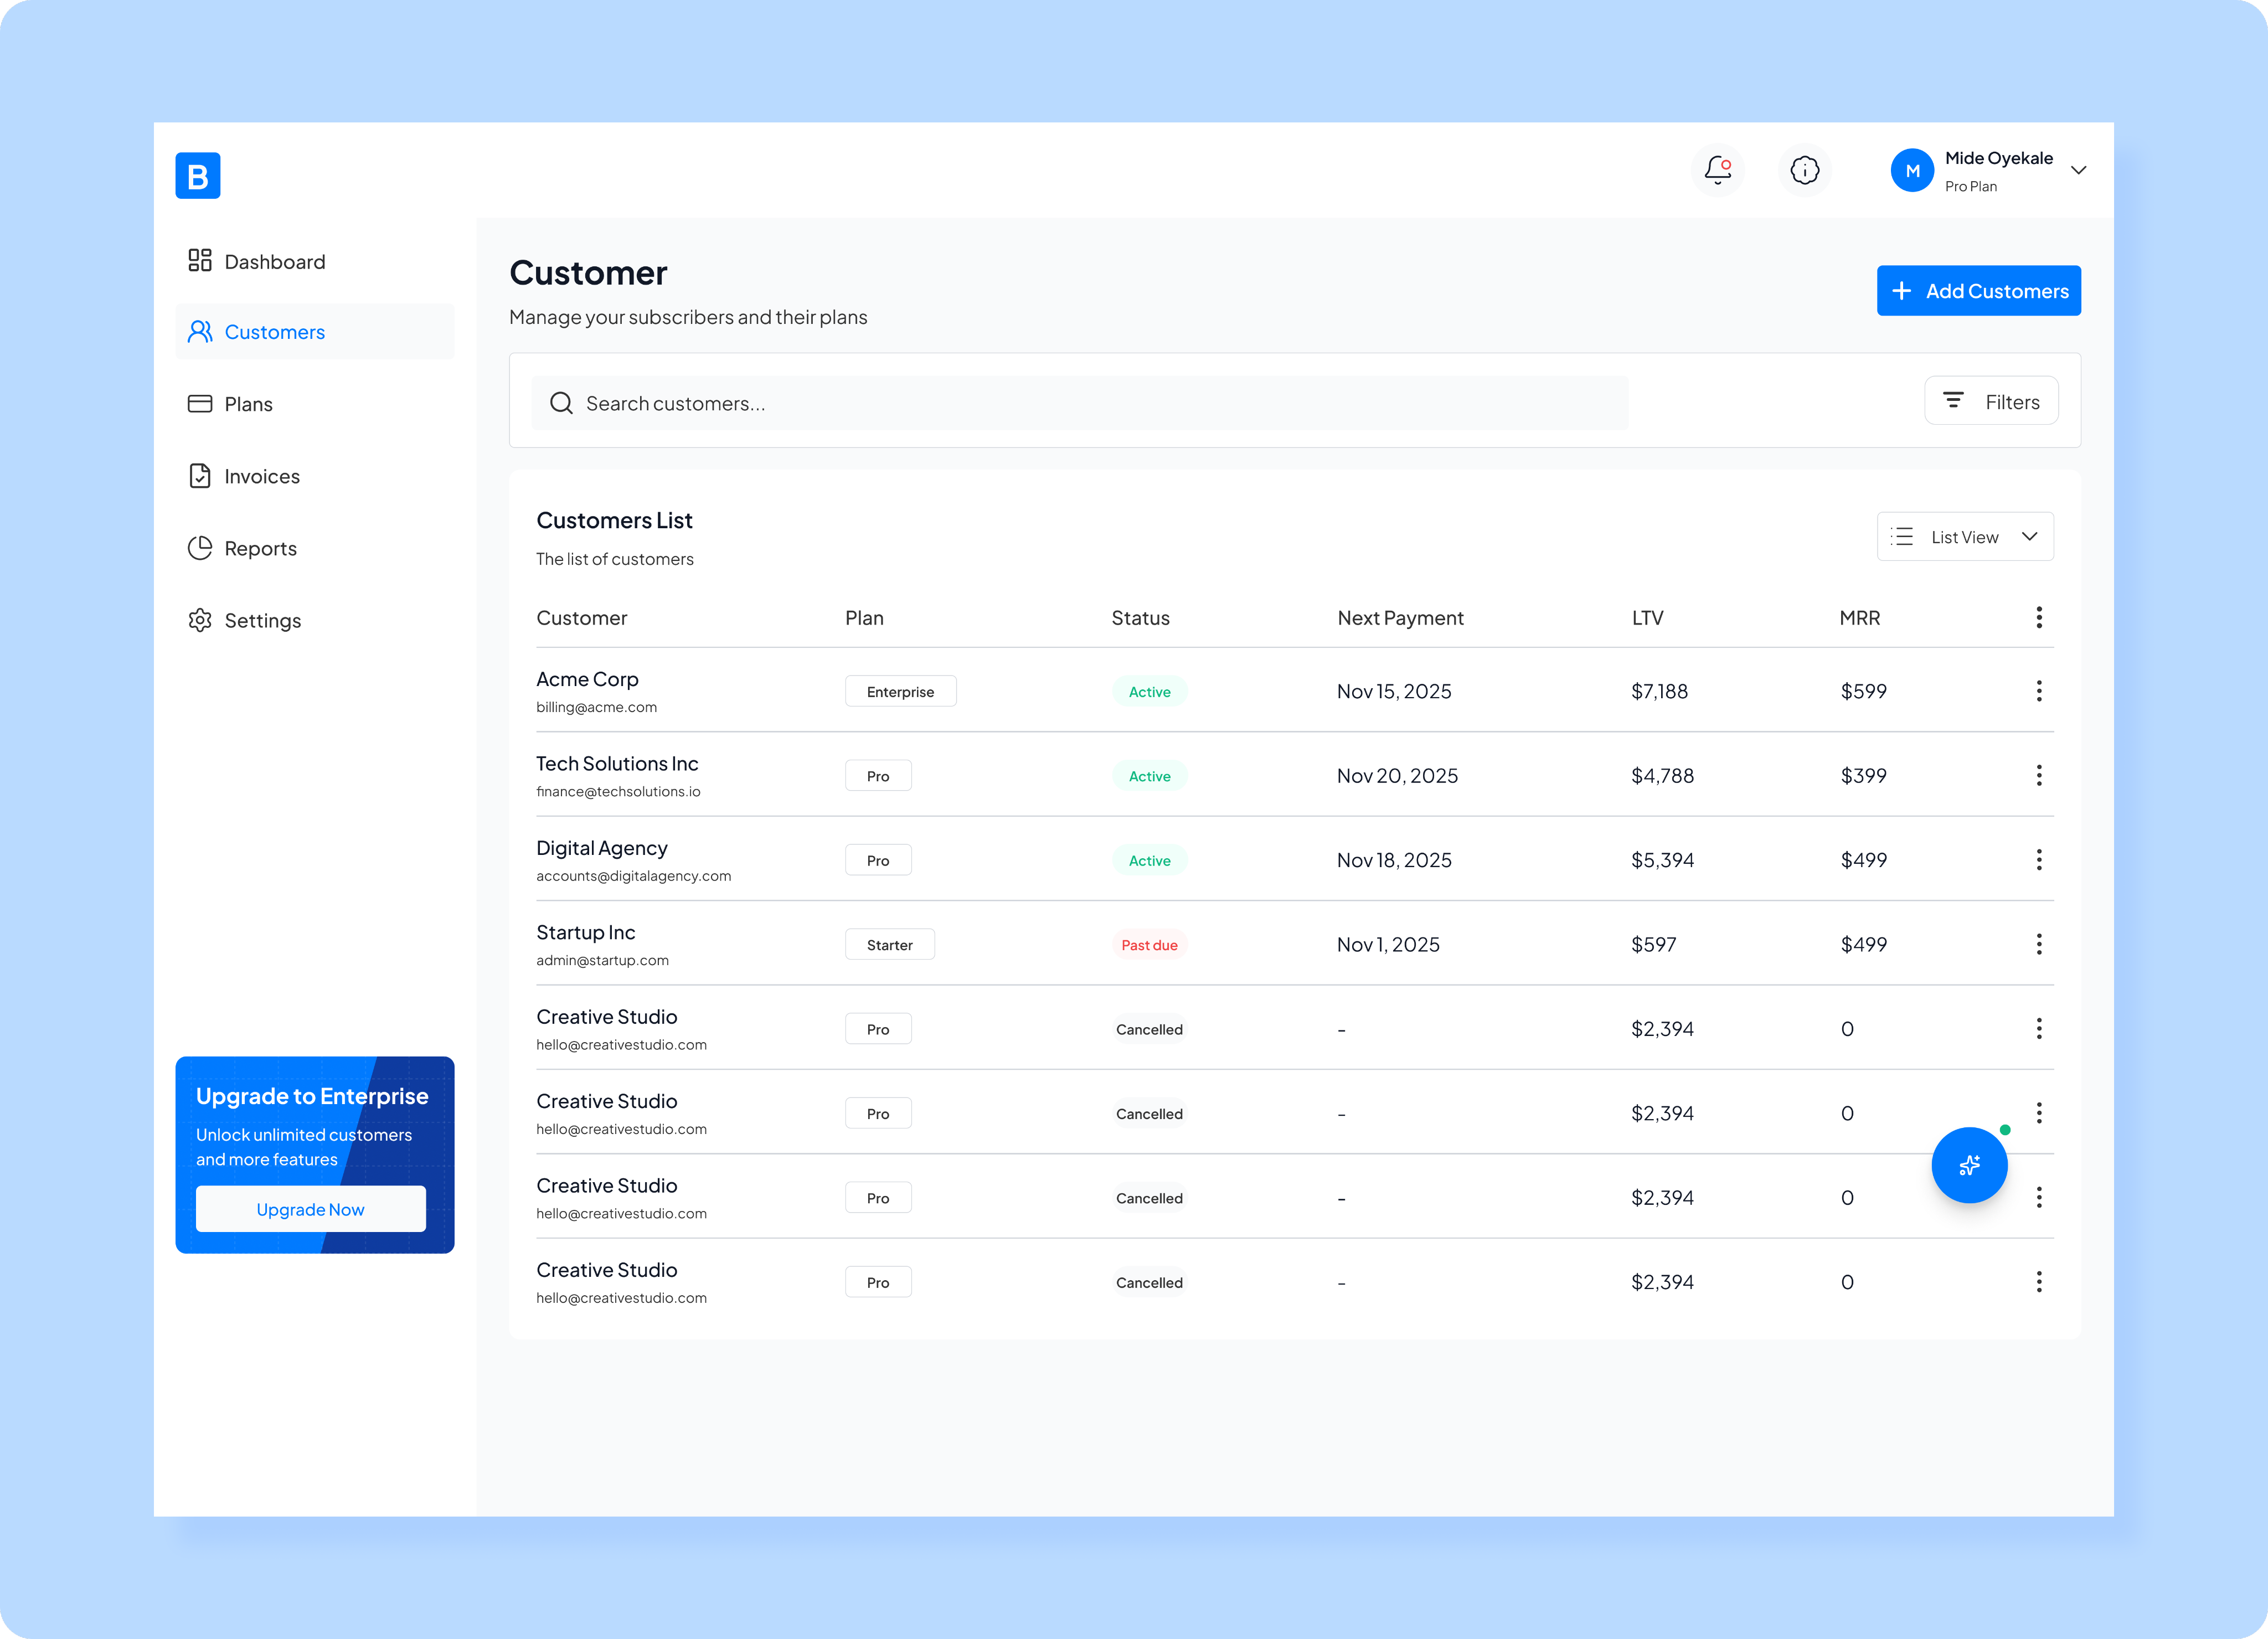This screenshot has height=1639, width=2268.
Task: Go to Dashboard in sidebar
Action: (274, 262)
